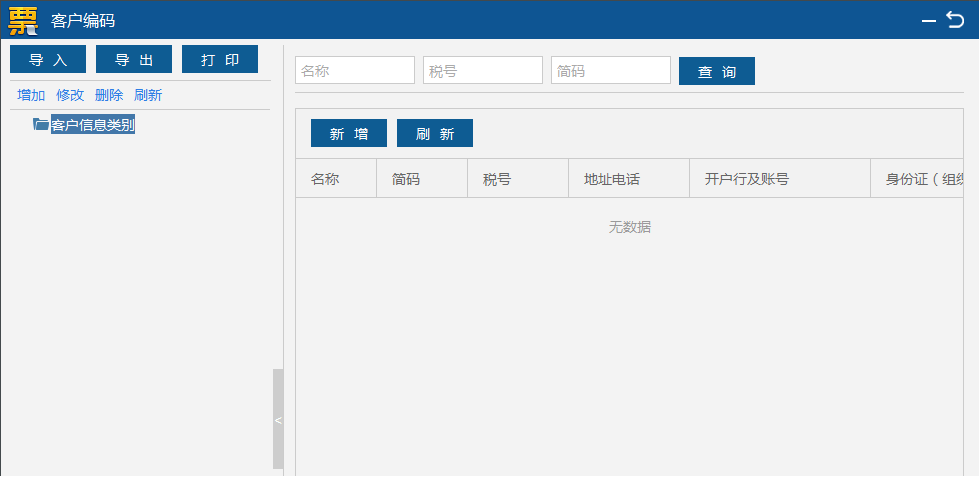
Task: Collapse the left panel with the < handle
Action: [278, 419]
